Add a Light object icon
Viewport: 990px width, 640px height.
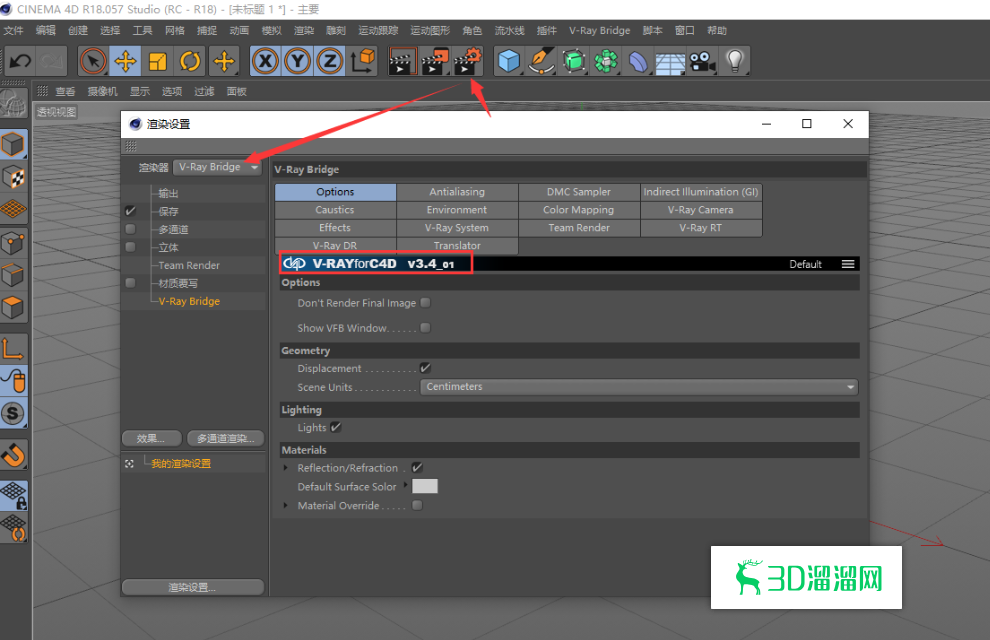click(735, 62)
